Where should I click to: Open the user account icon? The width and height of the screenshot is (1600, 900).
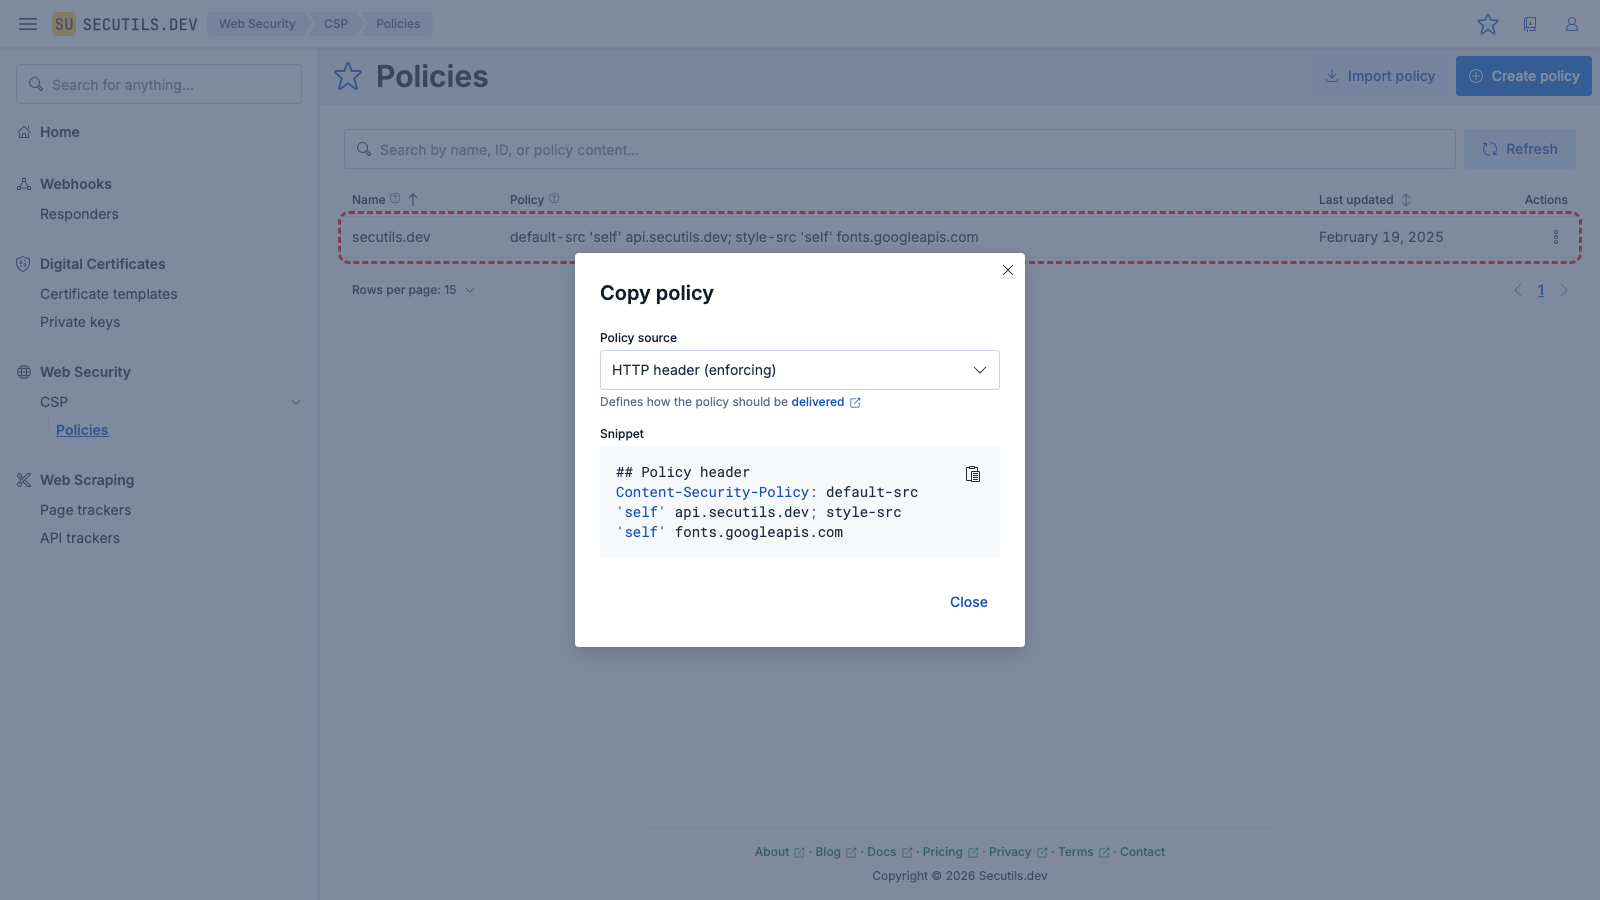click(1571, 24)
